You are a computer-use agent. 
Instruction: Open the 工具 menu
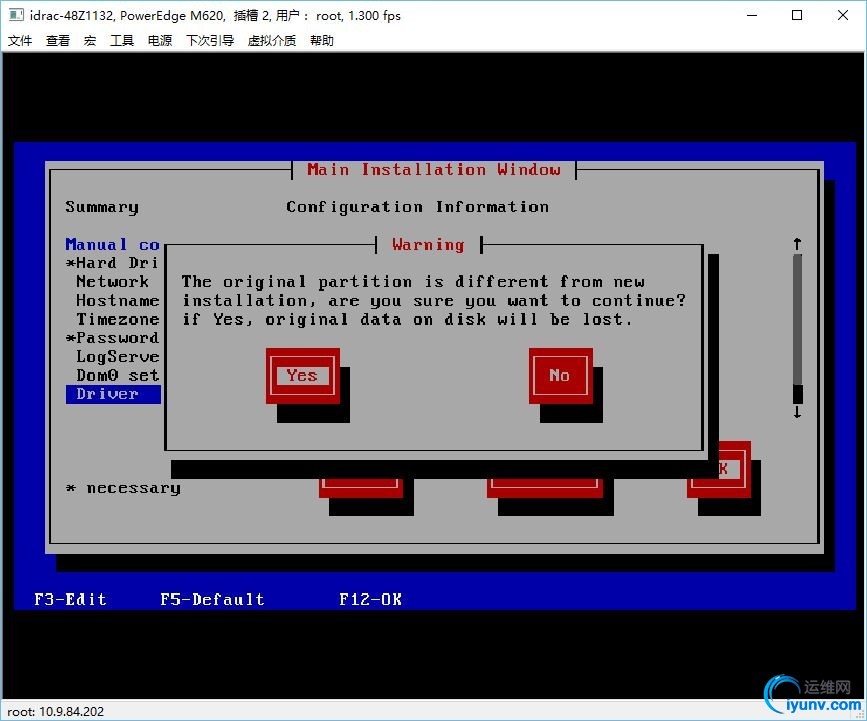[x=122, y=40]
